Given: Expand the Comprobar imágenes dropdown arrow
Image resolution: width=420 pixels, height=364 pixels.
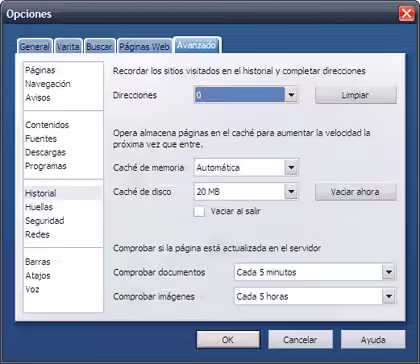Looking at the screenshot, I should click(389, 296).
